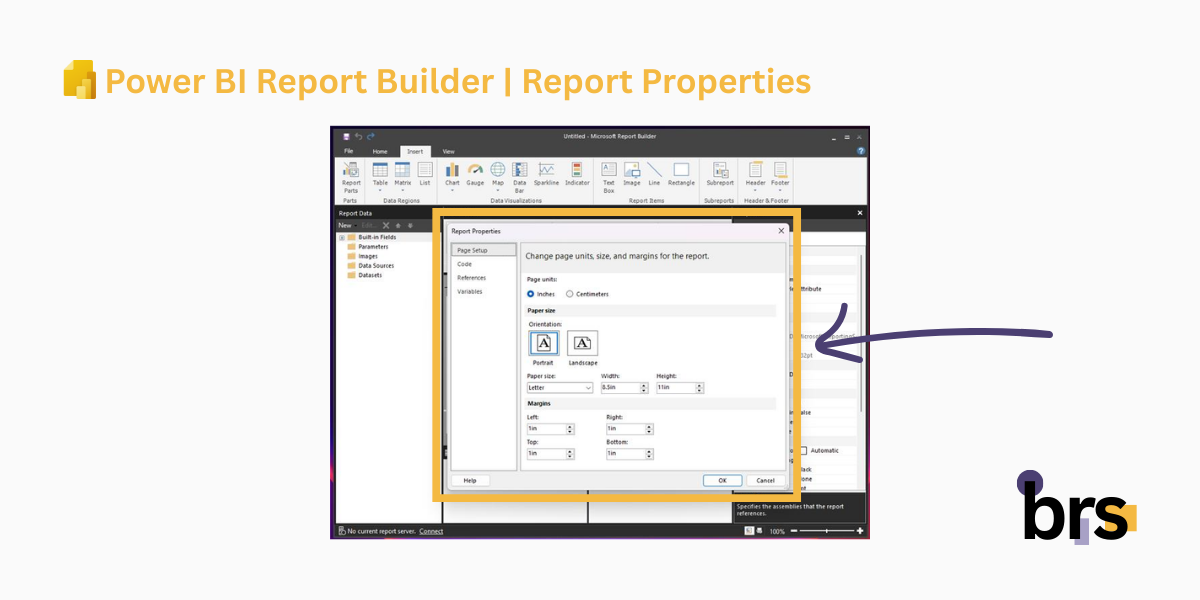
Task: Select the Inches page units option
Action: tap(531, 293)
